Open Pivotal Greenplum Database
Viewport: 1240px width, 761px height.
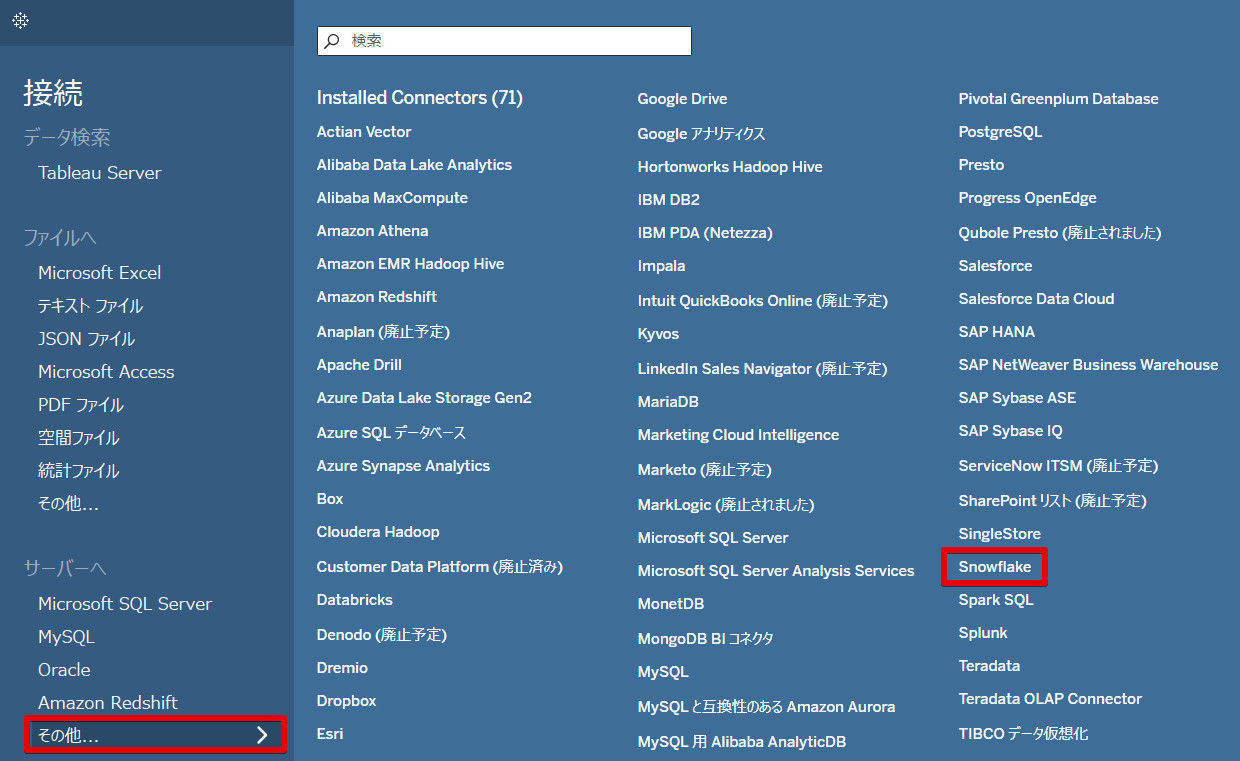coord(1059,99)
